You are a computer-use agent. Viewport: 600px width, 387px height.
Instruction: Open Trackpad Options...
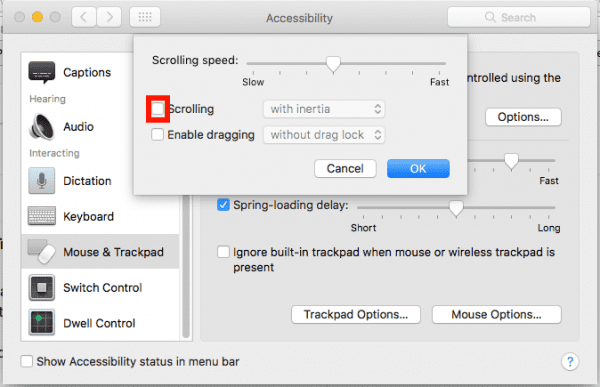coord(356,314)
